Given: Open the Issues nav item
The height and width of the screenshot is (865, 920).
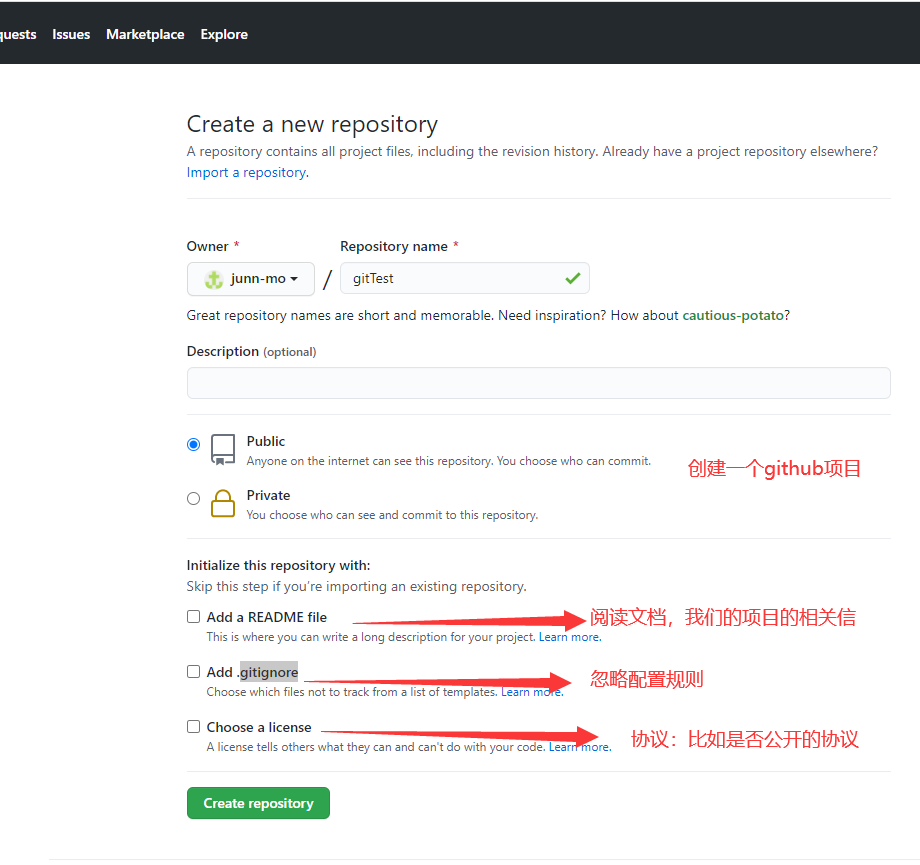Looking at the screenshot, I should [71, 35].
